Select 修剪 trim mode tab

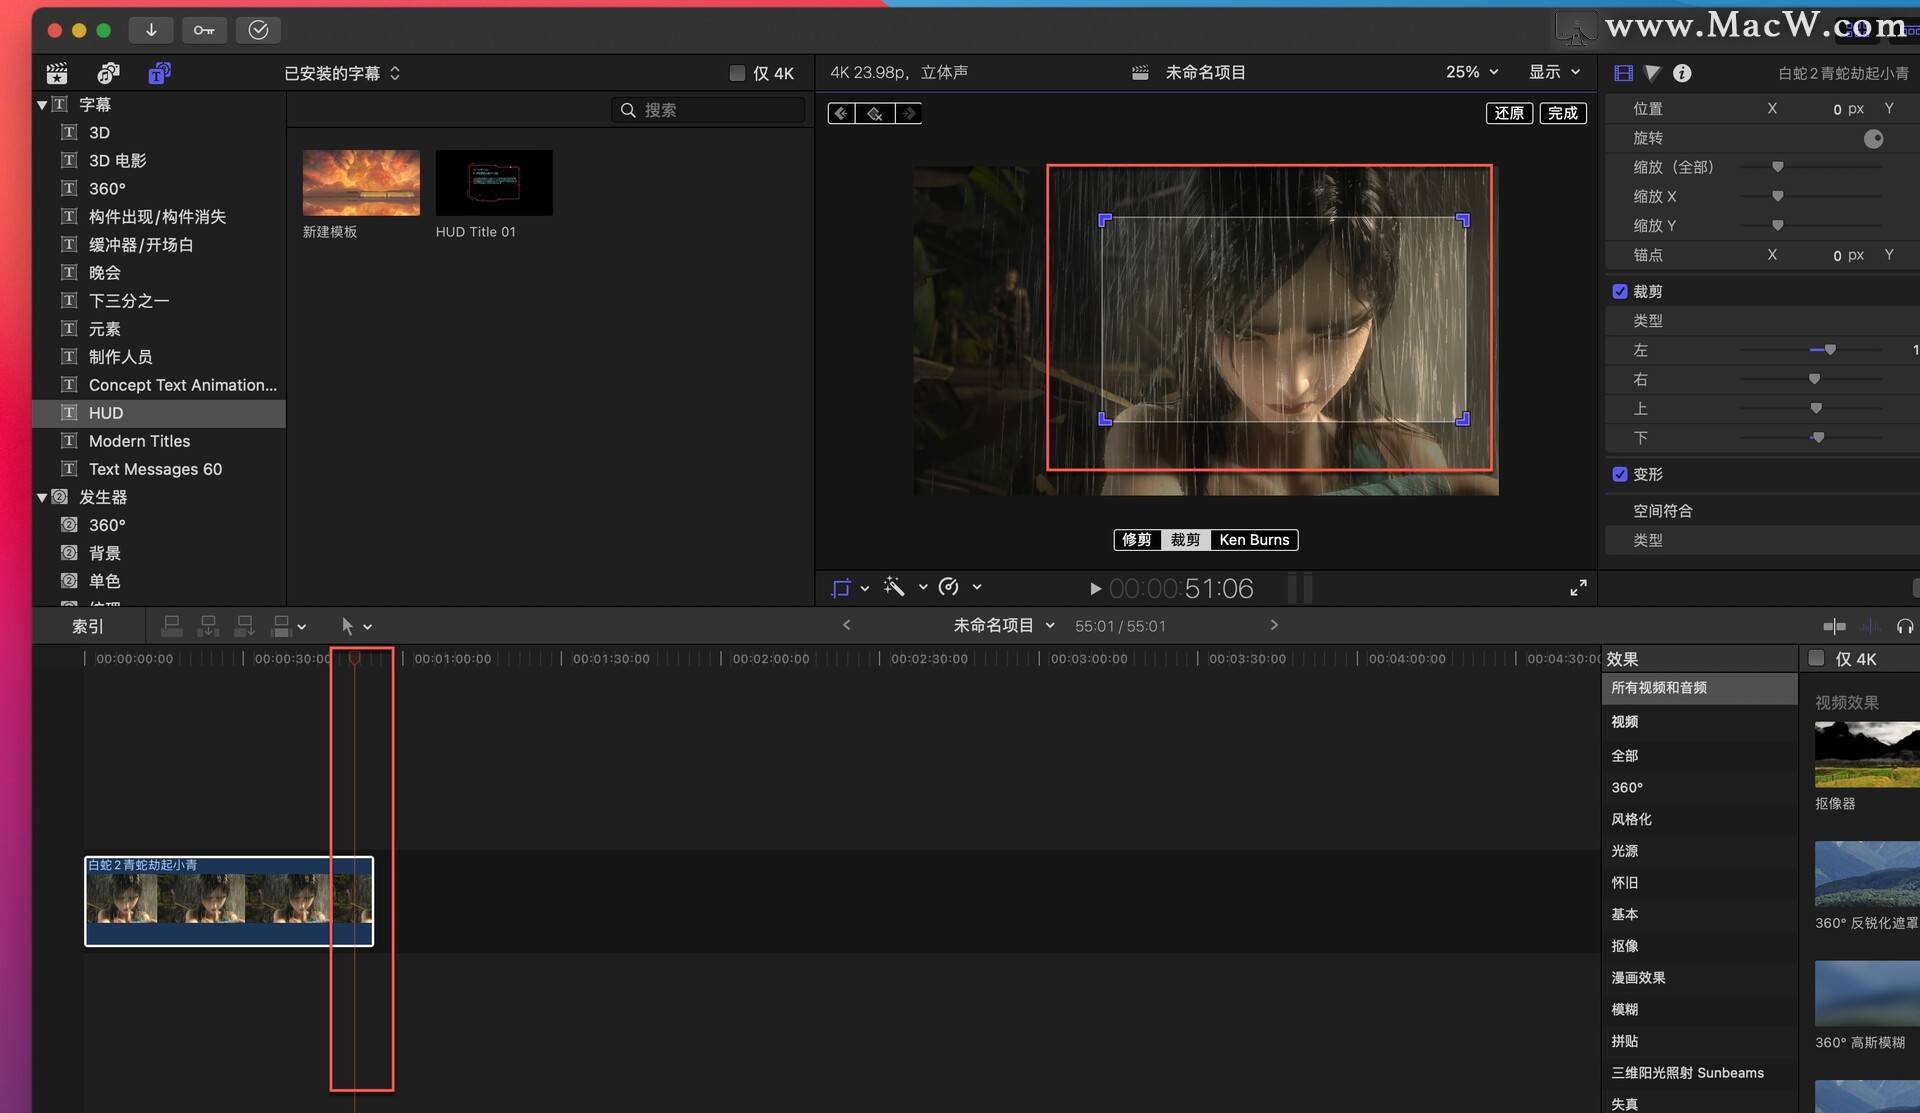pos(1137,540)
